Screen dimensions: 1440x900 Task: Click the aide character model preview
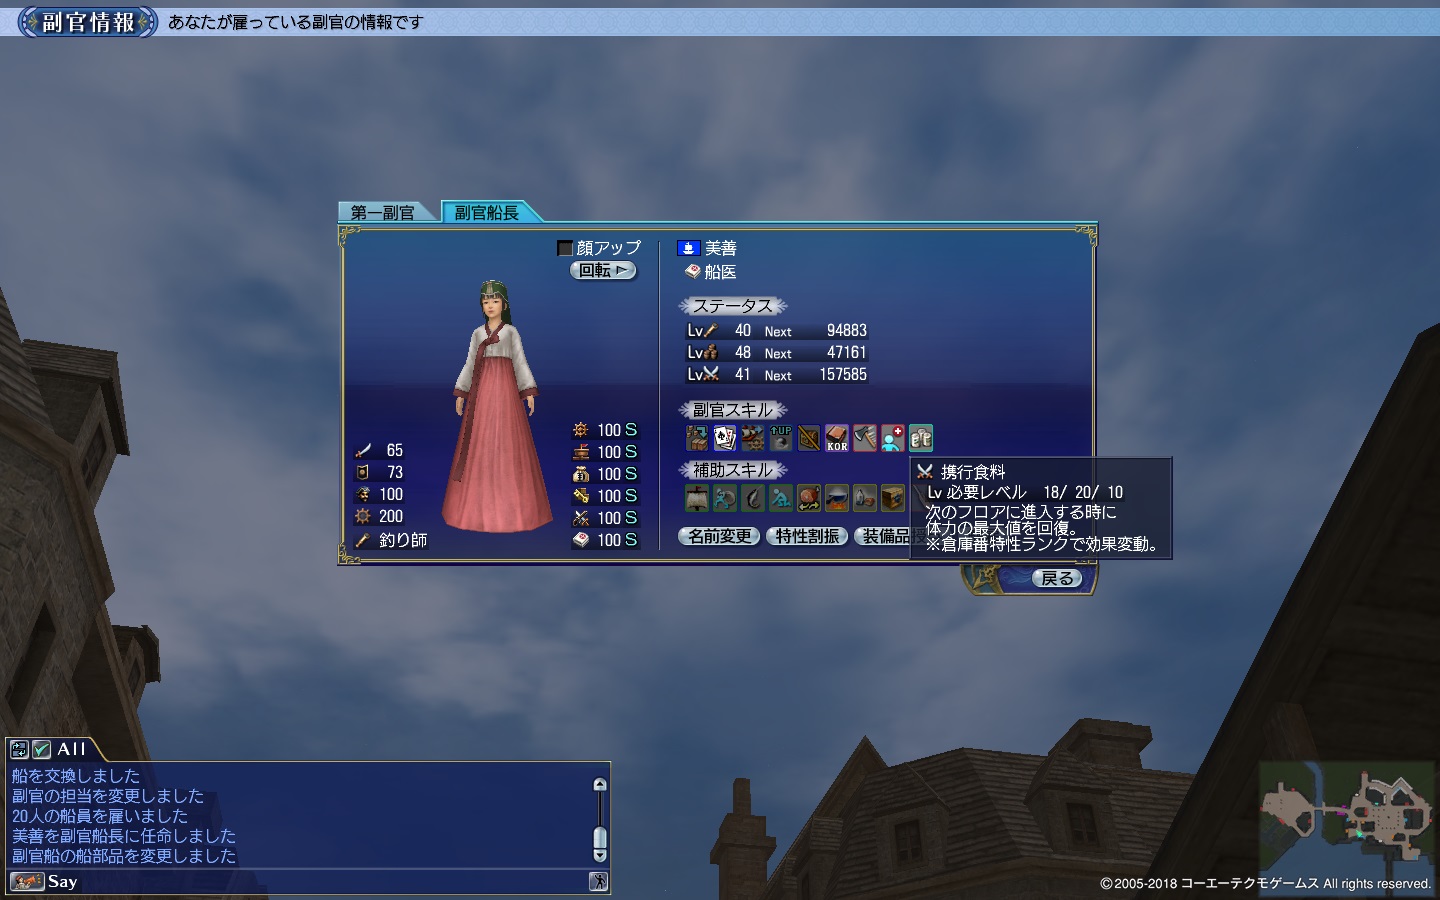pos(495,406)
